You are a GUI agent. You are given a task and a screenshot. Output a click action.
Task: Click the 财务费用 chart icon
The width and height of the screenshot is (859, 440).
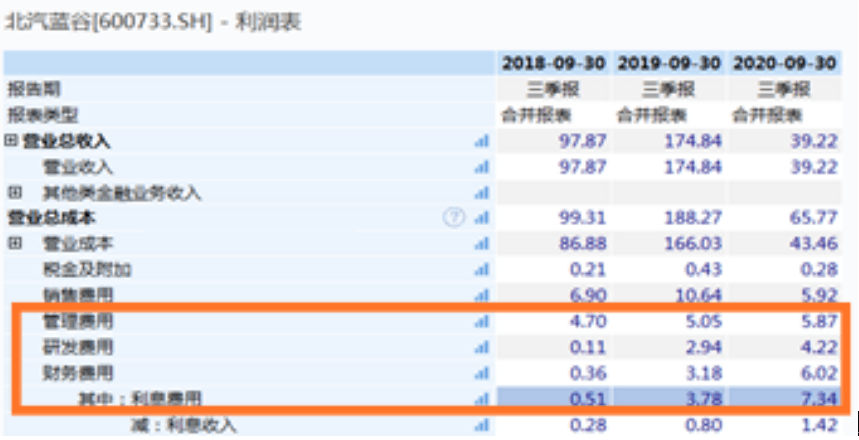point(480,374)
